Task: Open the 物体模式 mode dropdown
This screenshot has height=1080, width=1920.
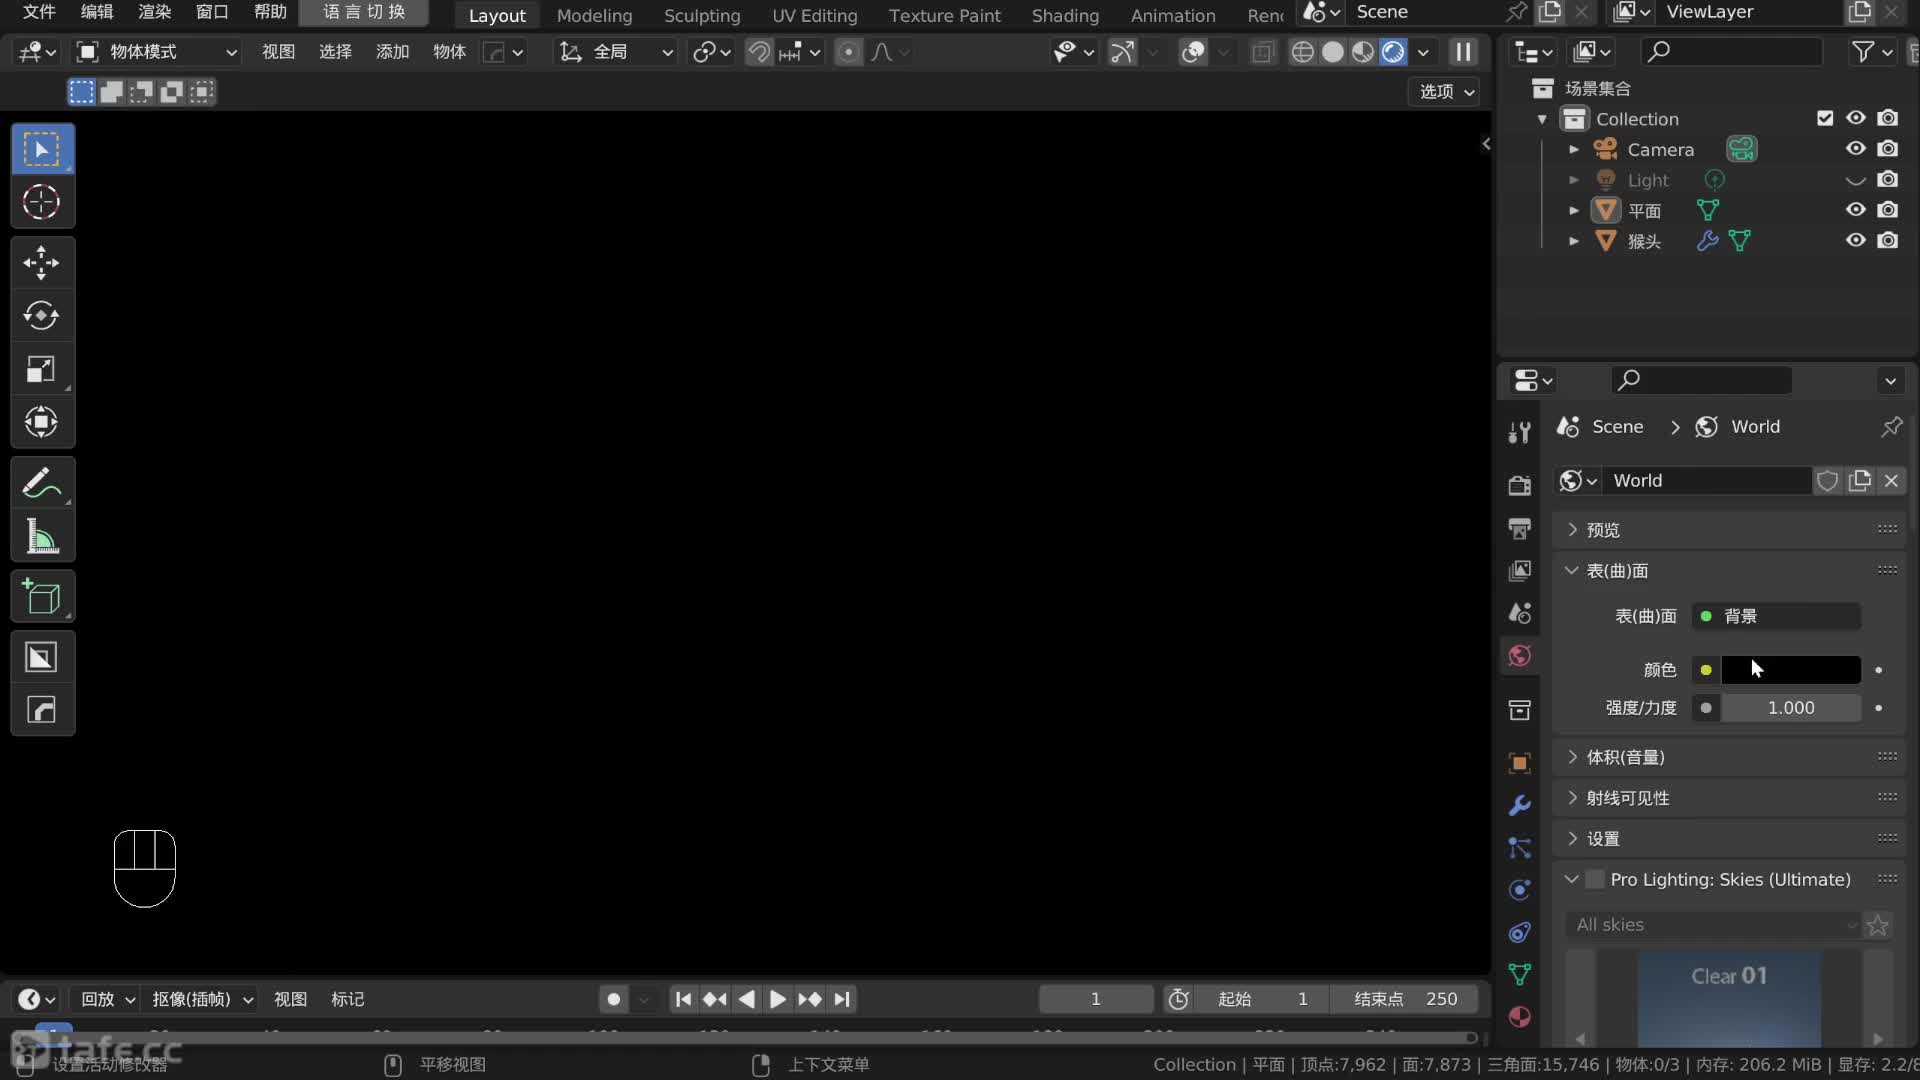Action: [157, 52]
